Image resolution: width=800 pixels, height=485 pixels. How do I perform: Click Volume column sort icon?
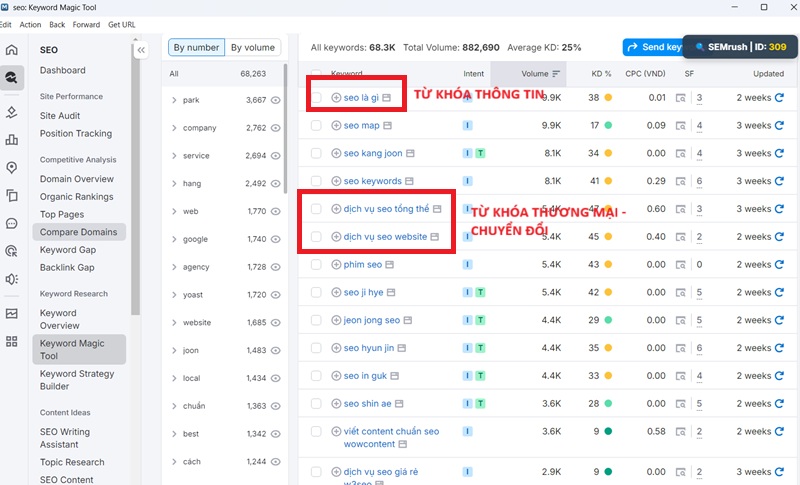click(x=556, y=74)
